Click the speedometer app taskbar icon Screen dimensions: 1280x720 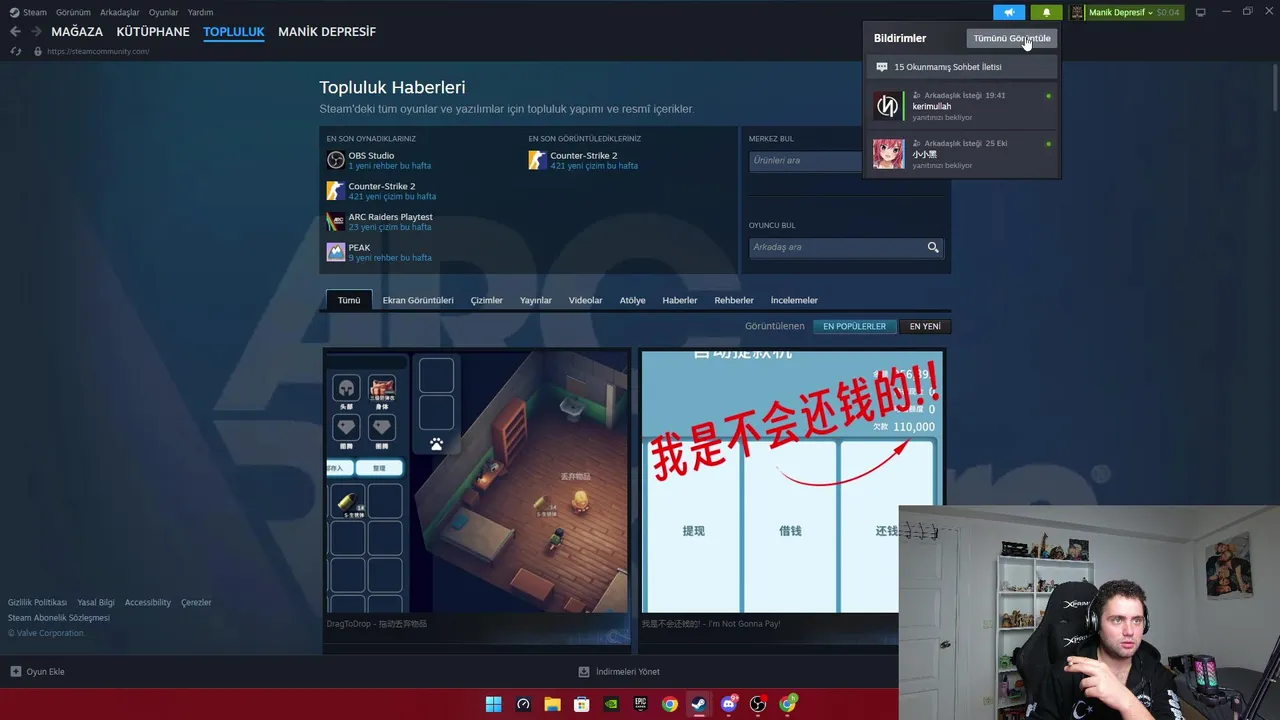522,704
